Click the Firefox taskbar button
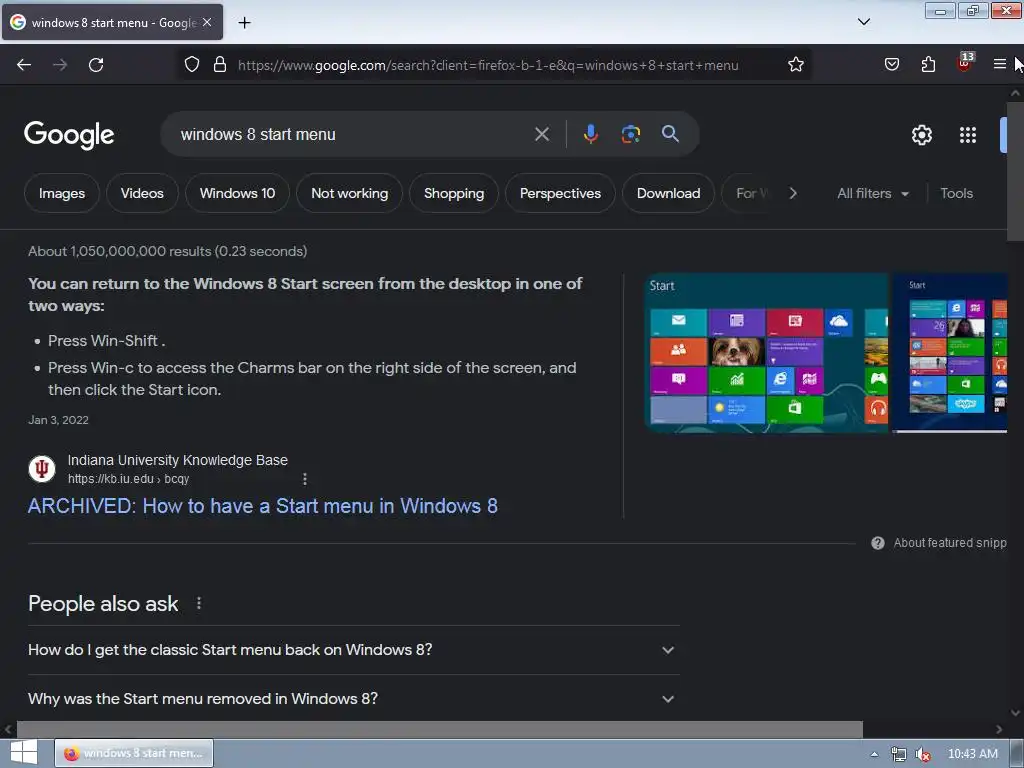This screenshot has height=768, width=1024. click(x=134, y=753)
